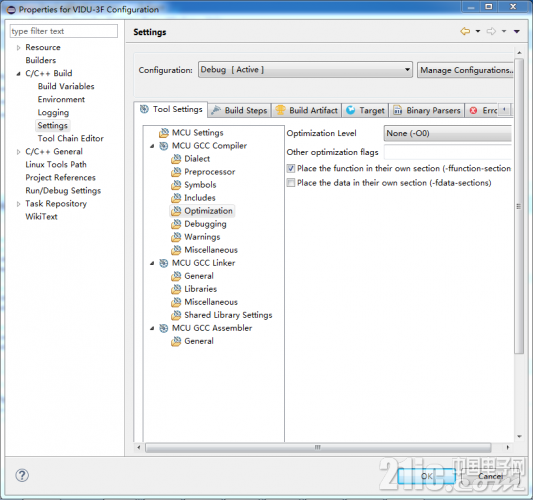The width and height of the screenshot is (533, 500).
Task: Click the MCU Settings tool icon
Action: pyautogui.click(x=164, y=133)
